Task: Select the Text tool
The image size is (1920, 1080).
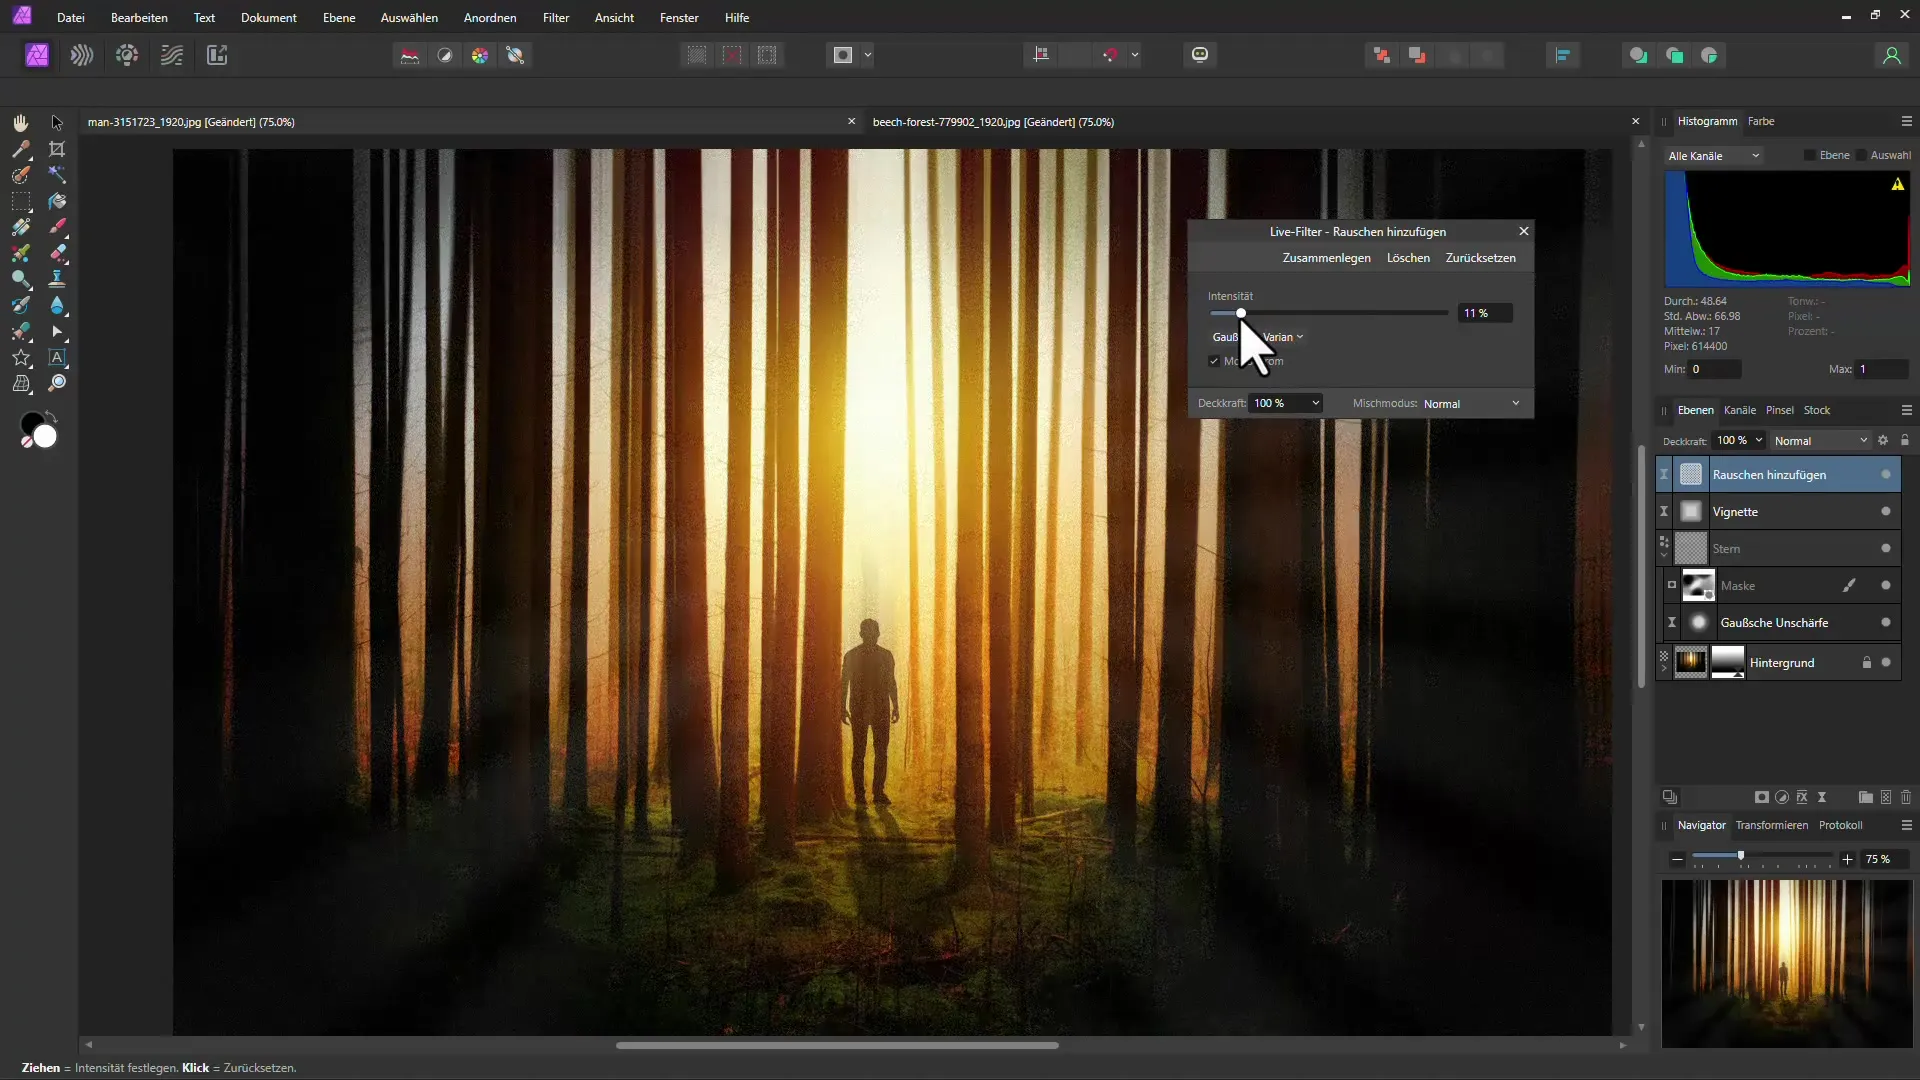Action: pos(57,359)
